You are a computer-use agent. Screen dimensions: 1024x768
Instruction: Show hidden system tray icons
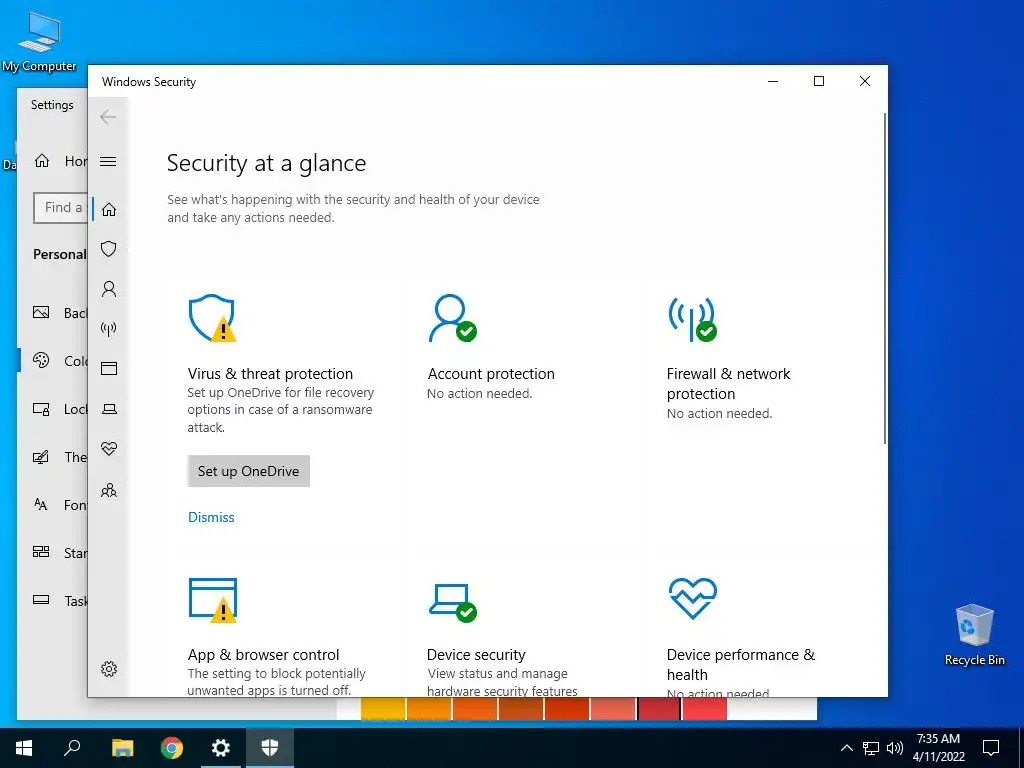(846, 748)
